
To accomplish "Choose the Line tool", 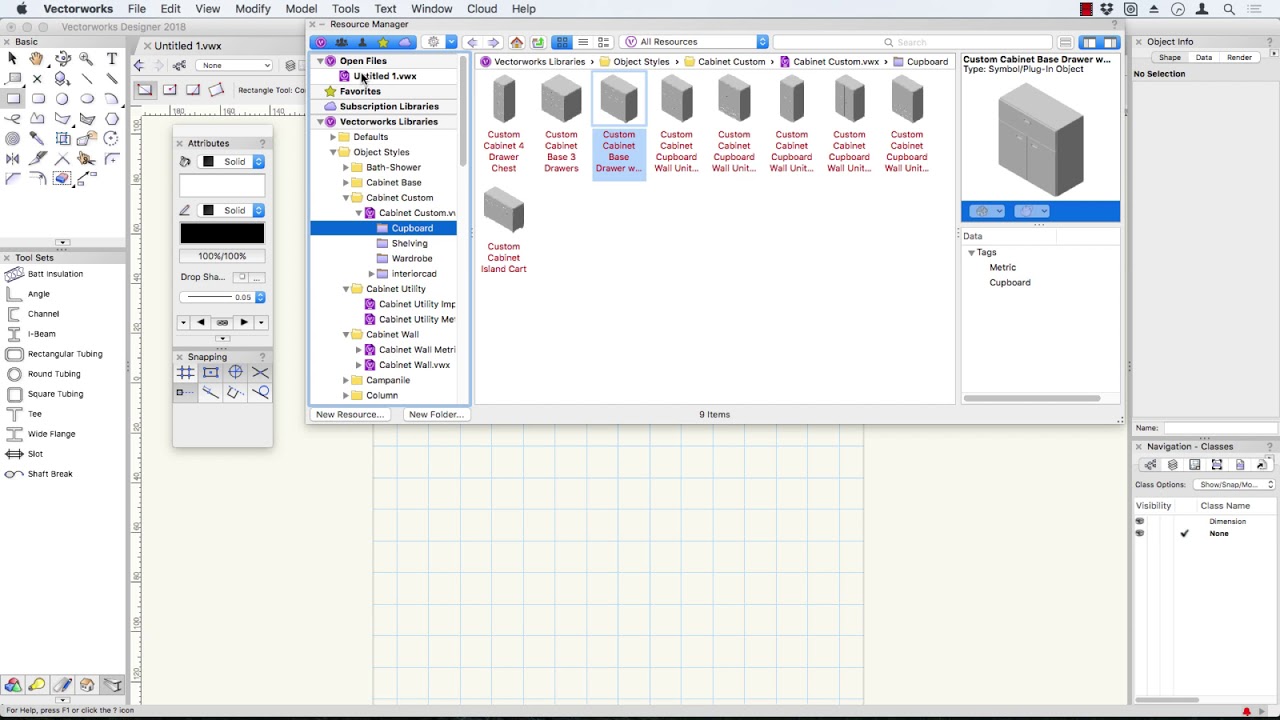I will click(x=86, y=79).
